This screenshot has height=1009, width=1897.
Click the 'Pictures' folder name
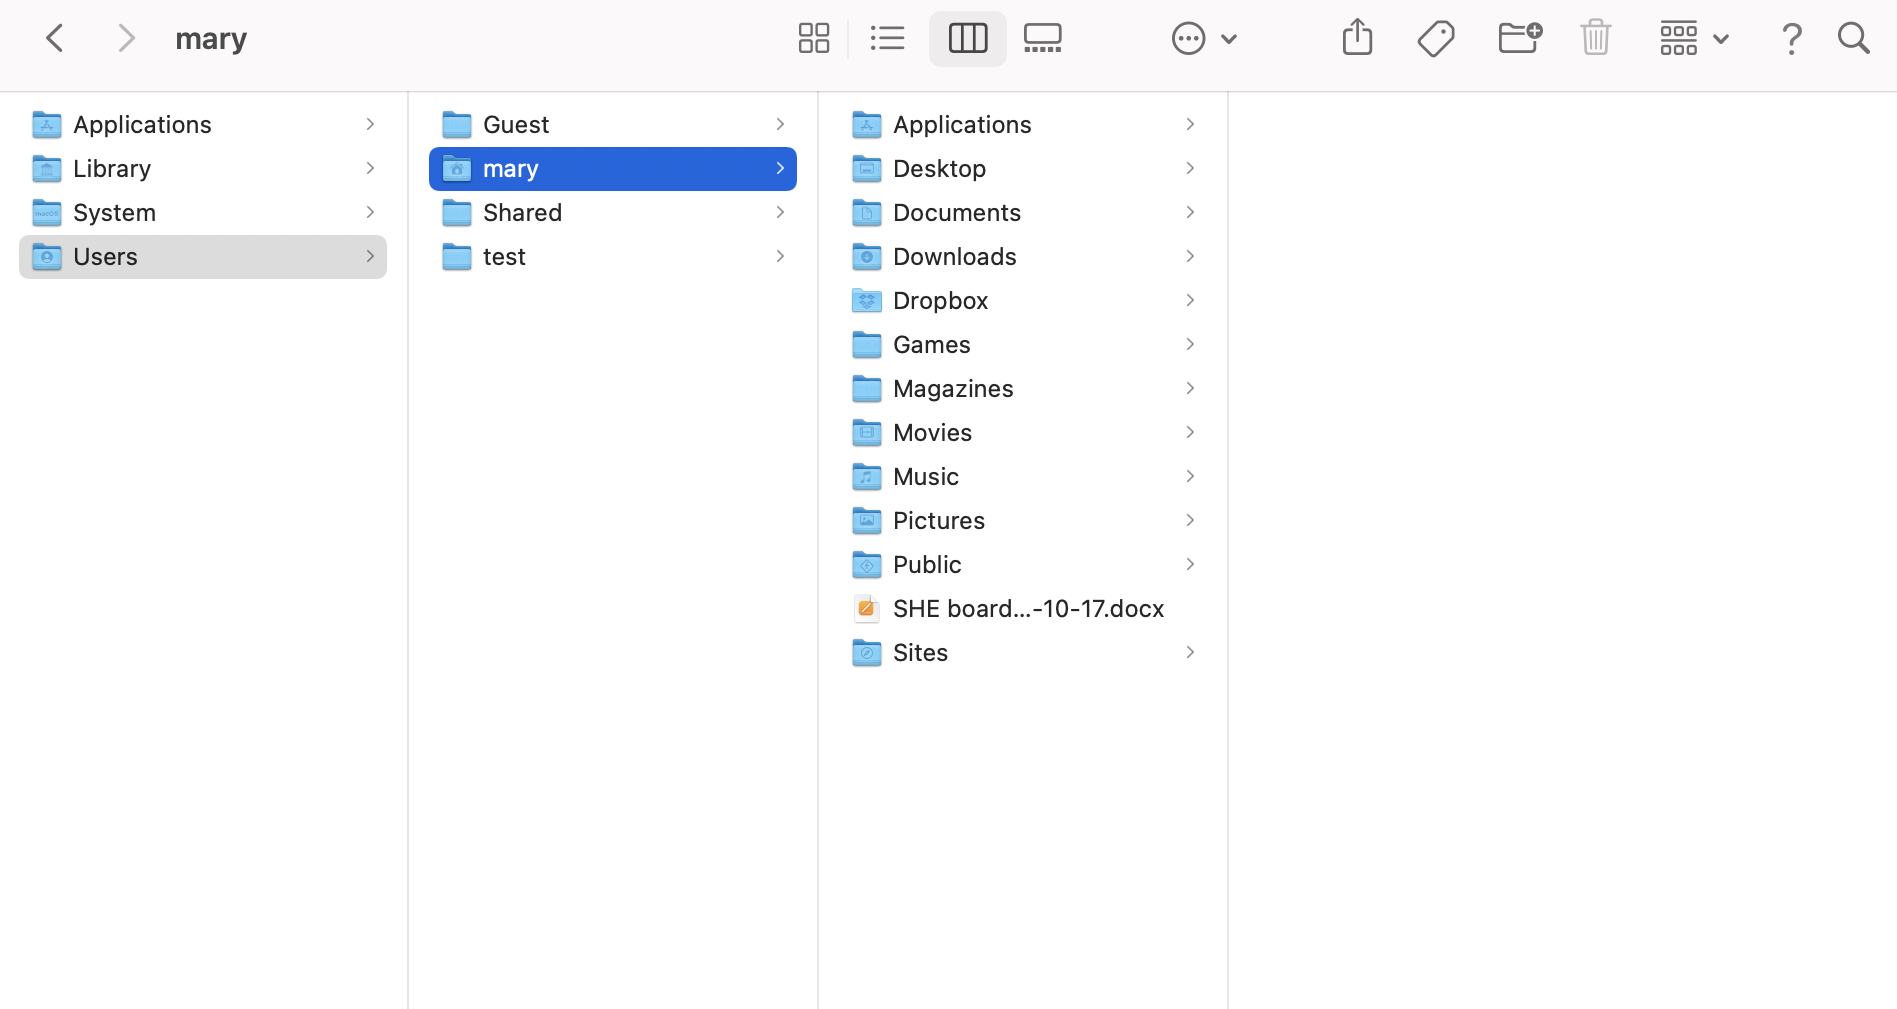(939, 521)
